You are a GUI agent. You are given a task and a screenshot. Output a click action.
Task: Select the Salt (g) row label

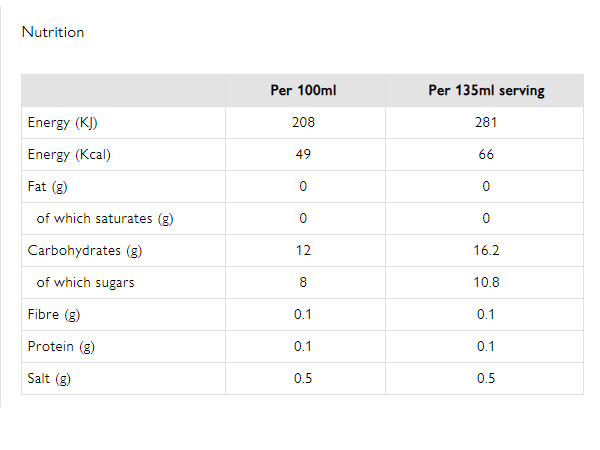point(50,379)
